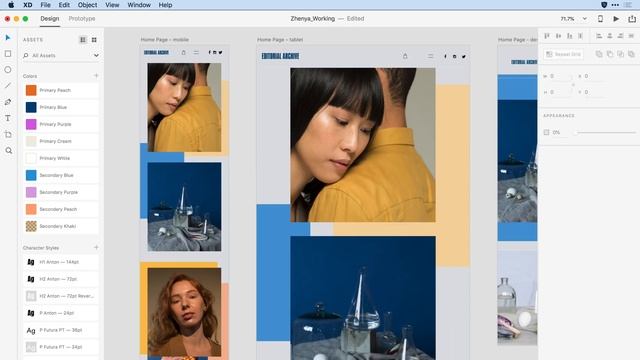Click the mobile device preview icon
640x360 pixels.
[x=600, y=19]
